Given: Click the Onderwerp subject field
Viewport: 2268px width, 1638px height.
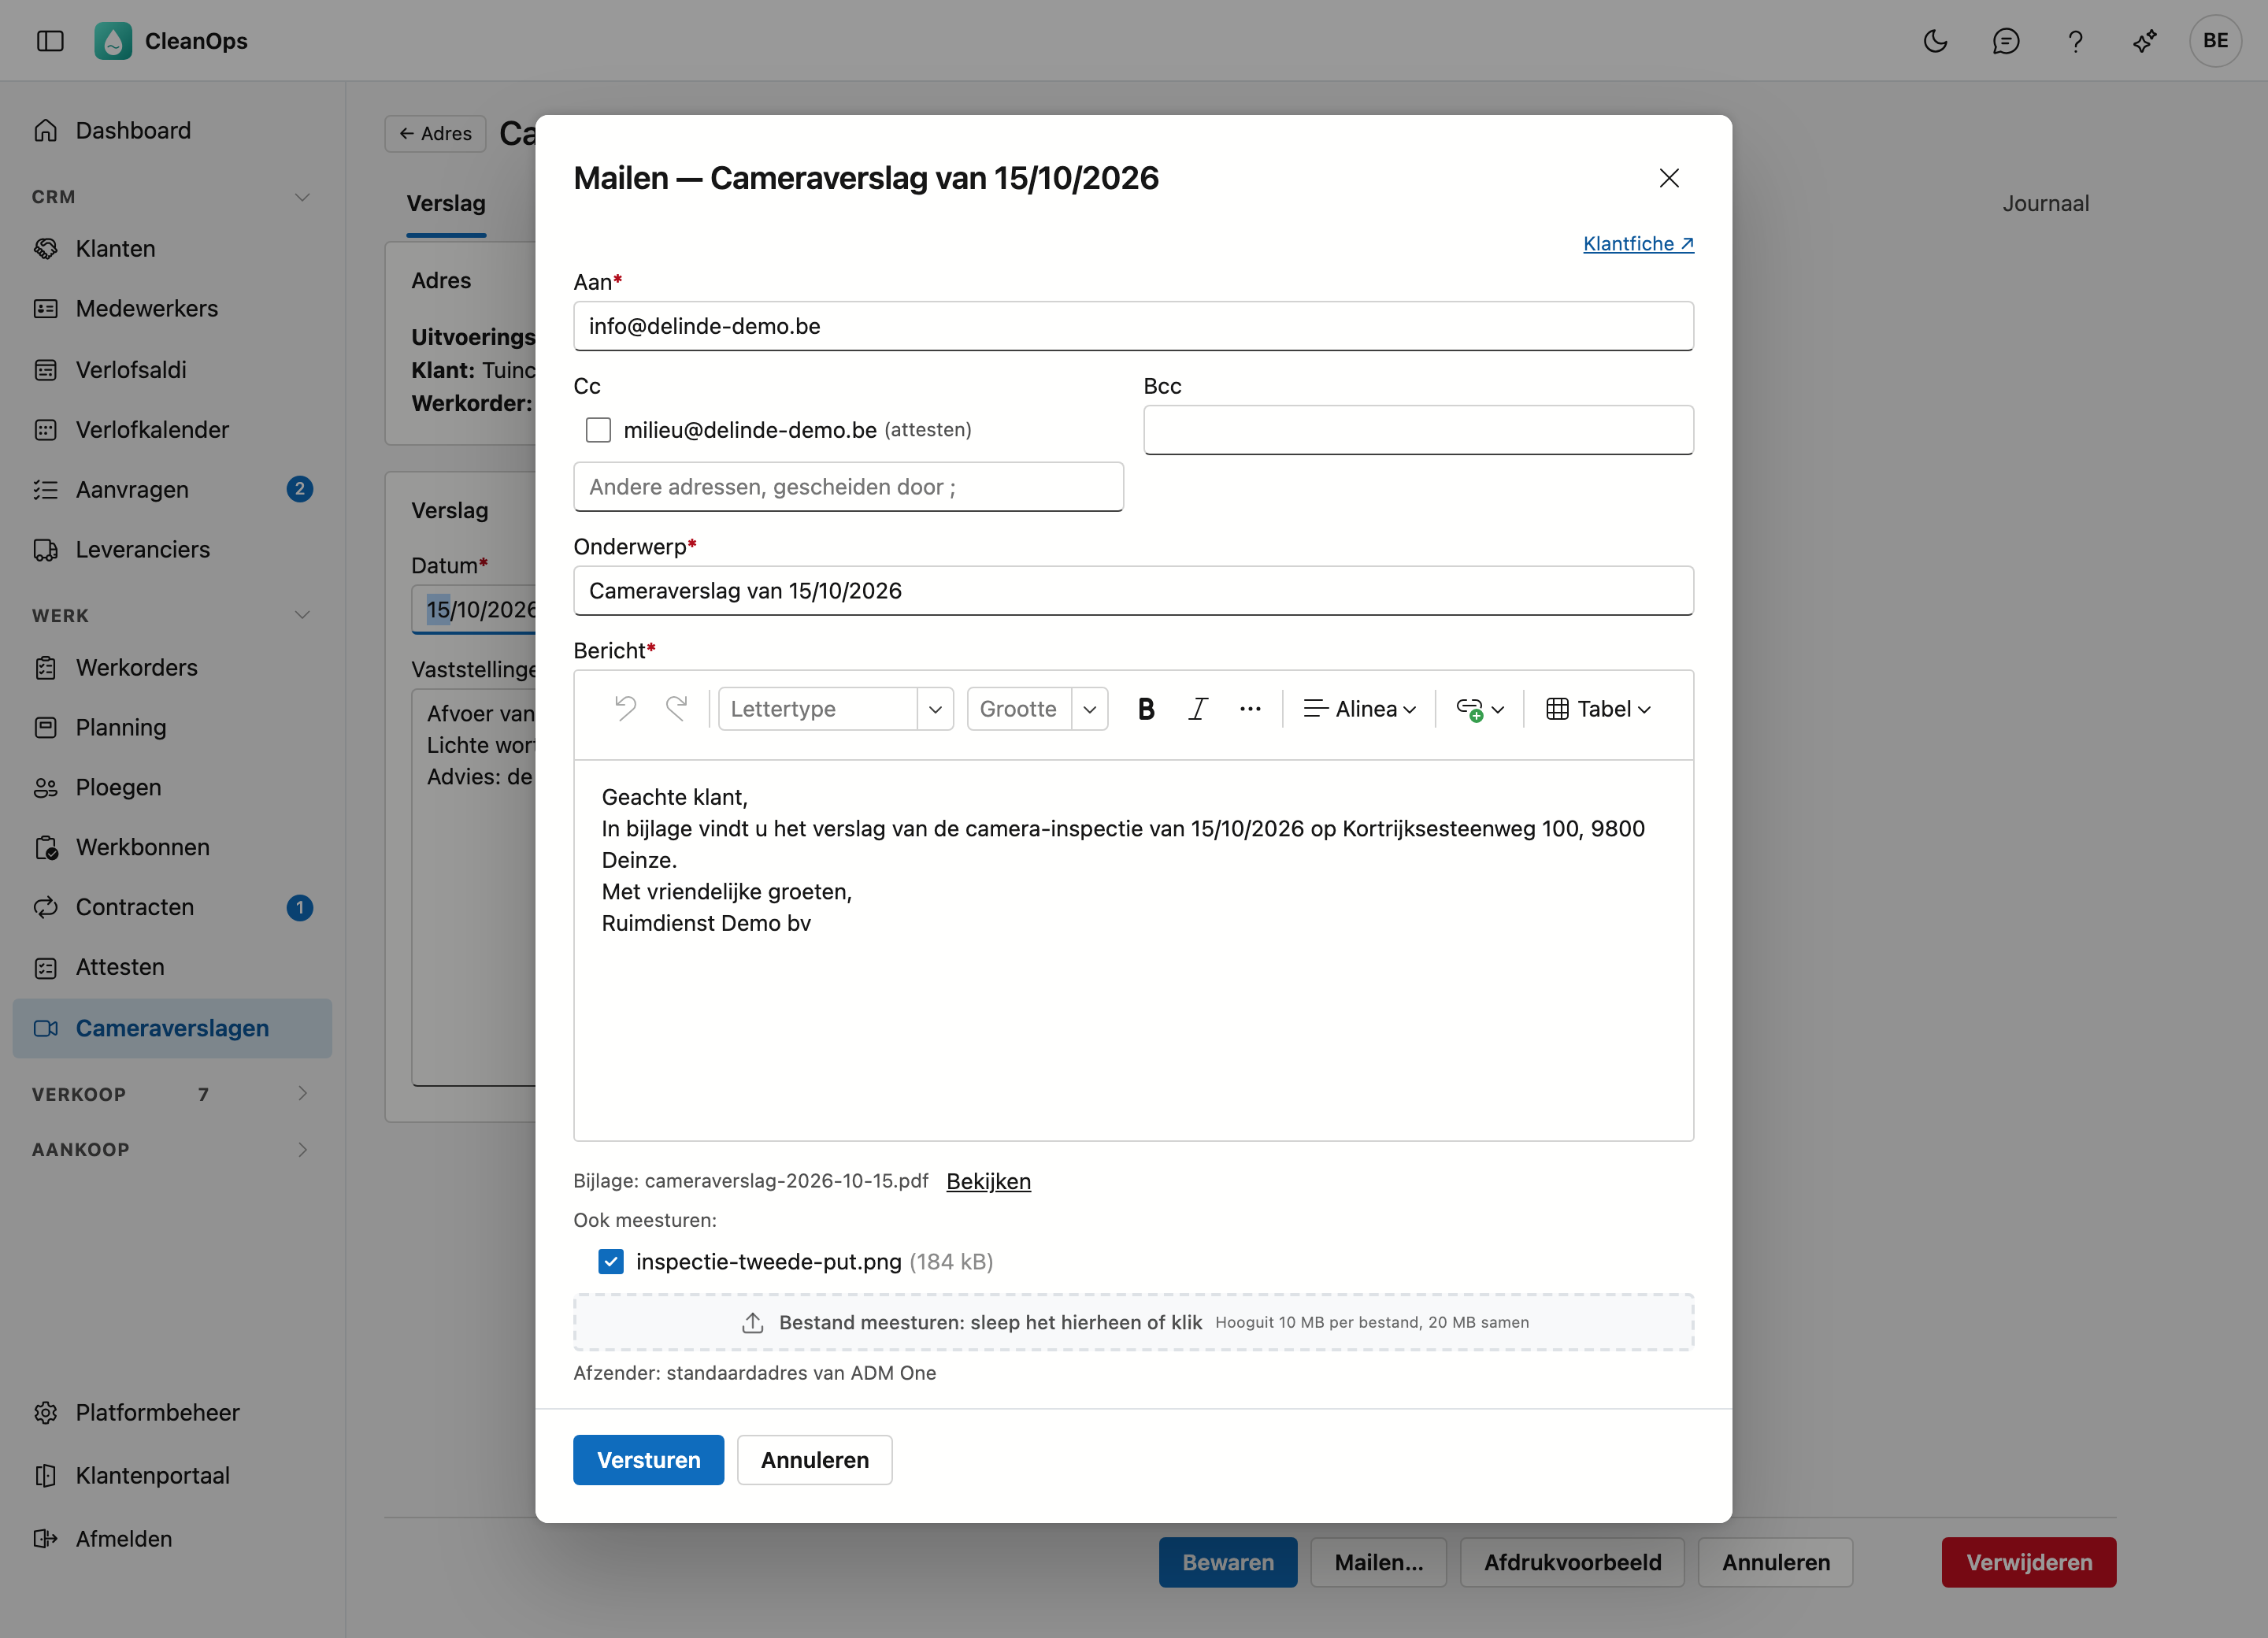Looking at the screenshot, I should click(x=1133, y=591).
